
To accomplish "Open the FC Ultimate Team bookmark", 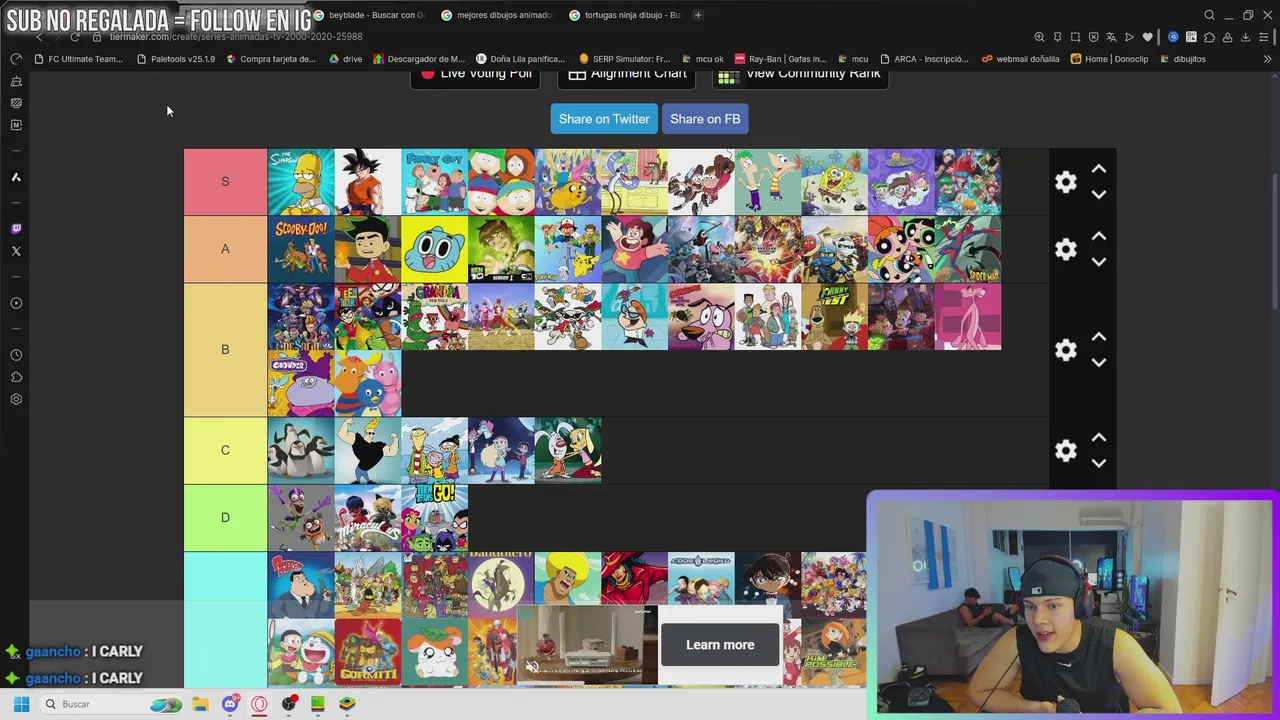I will [x=78, y=59].
